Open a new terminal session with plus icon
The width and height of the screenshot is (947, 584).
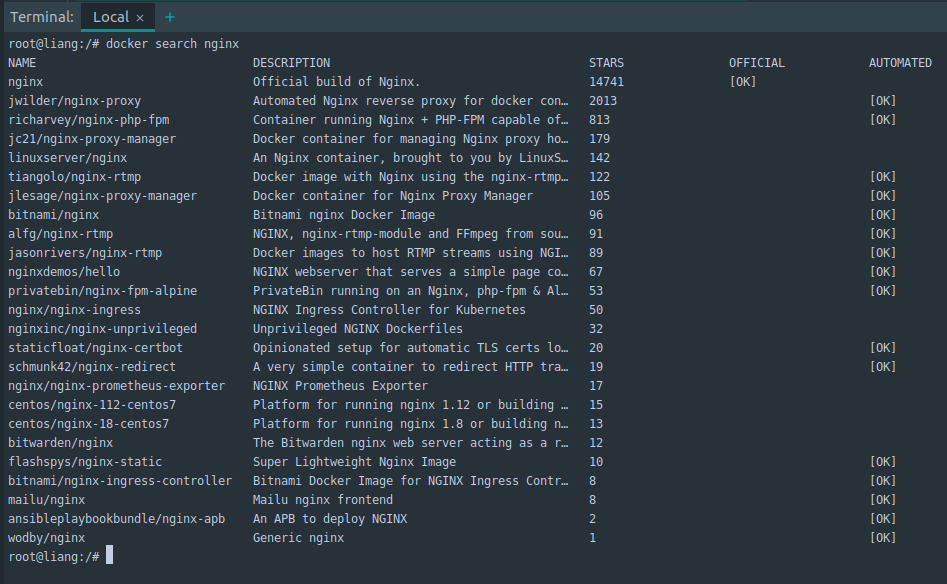[x=169, y=17]
